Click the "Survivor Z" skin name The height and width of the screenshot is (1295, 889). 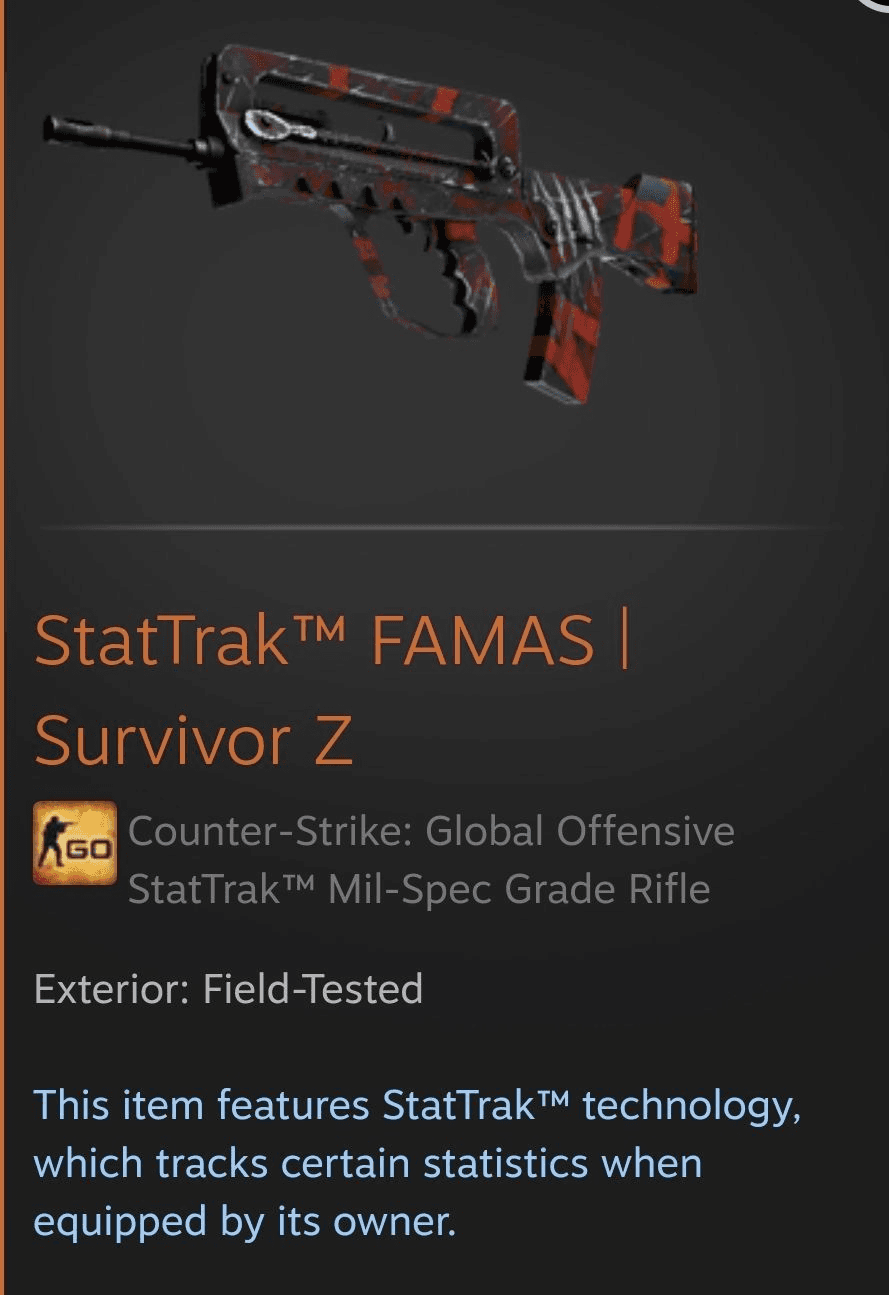click(194, 742)
